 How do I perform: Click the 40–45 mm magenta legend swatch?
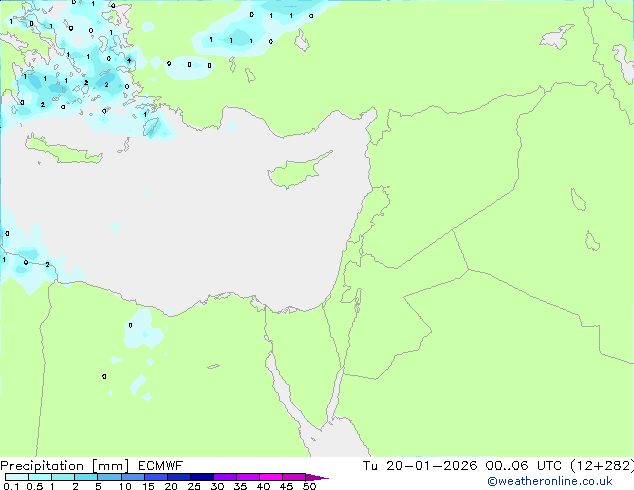point(271,477)
